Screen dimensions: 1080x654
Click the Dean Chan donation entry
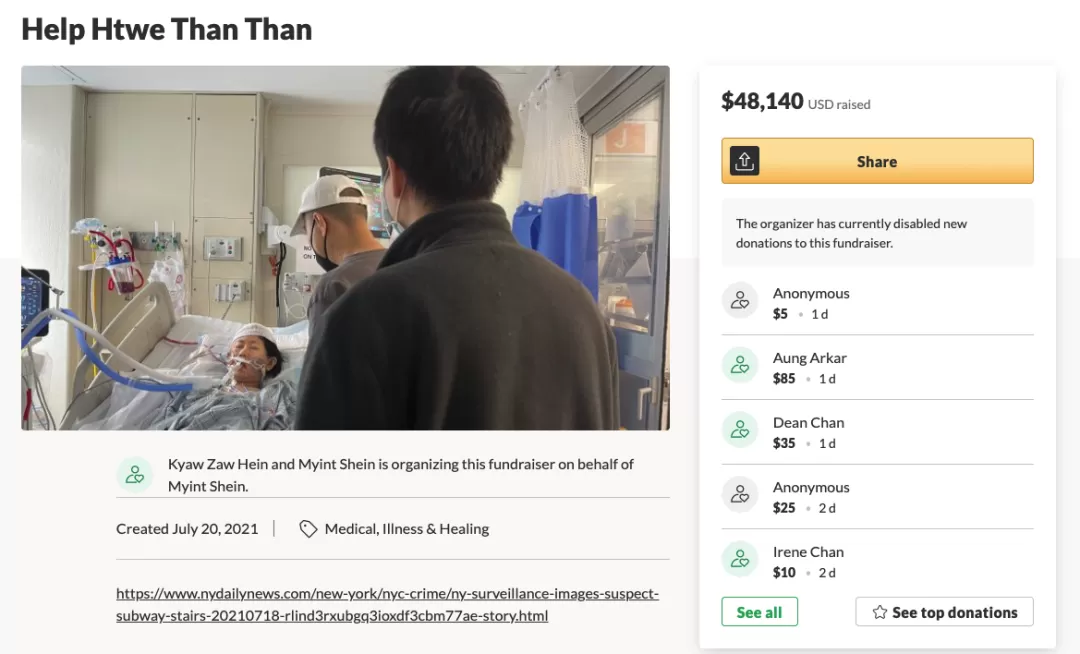pos(878,432)
